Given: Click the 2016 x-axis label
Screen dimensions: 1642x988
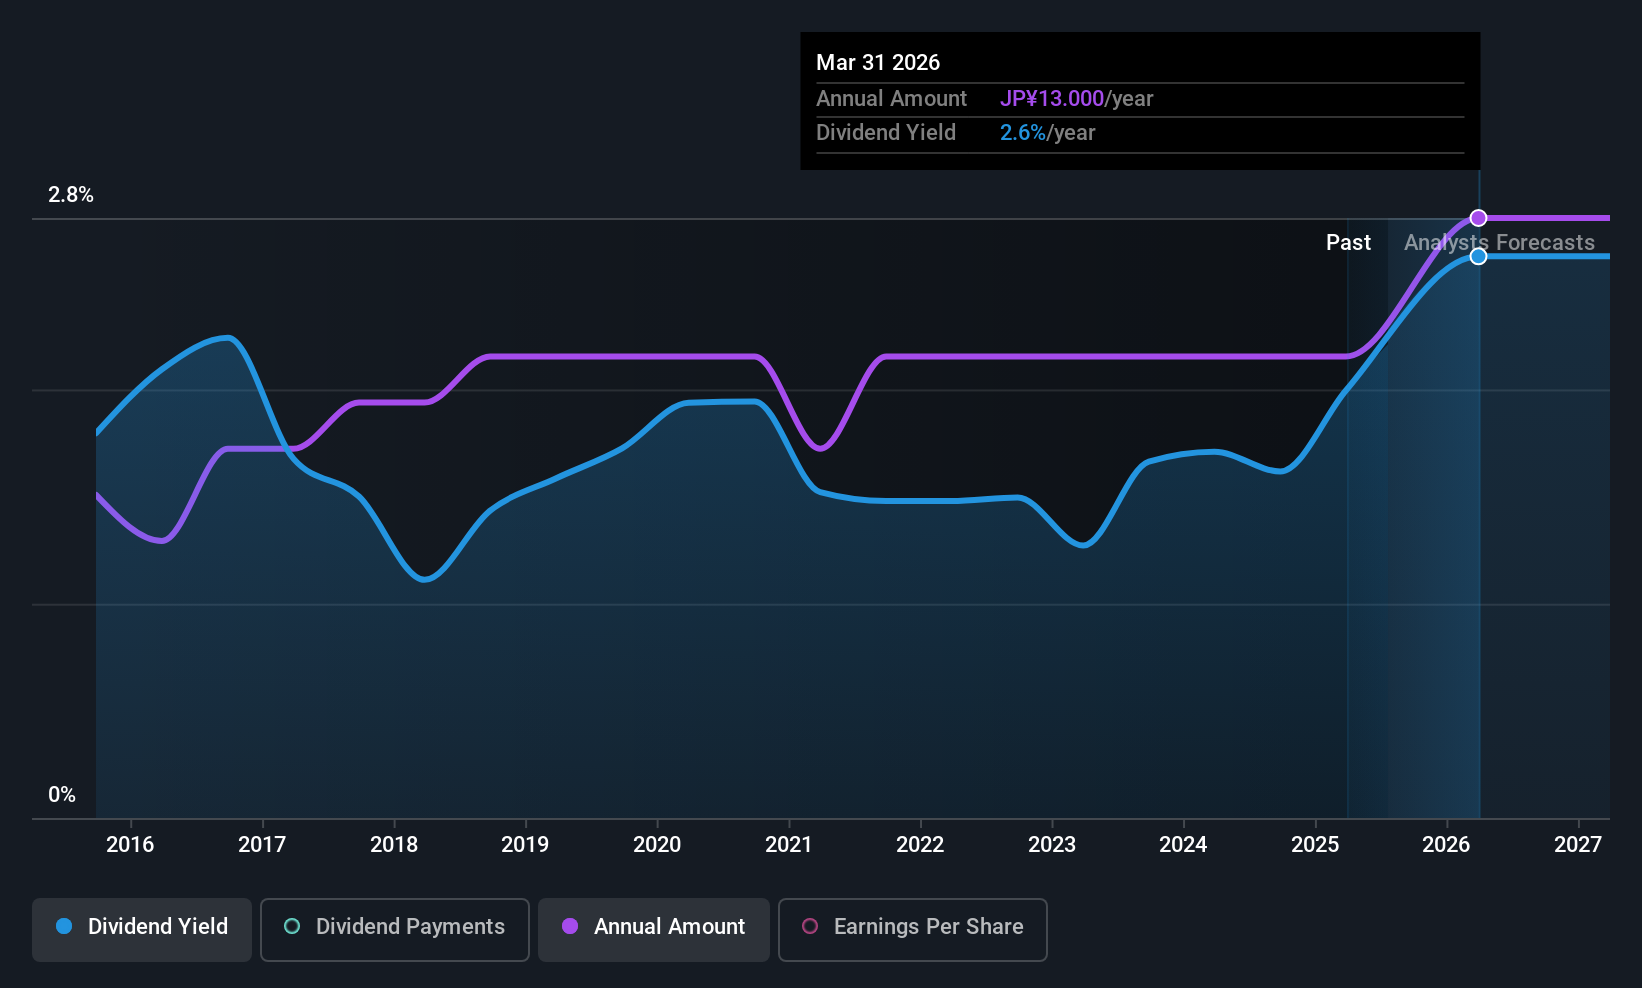Looking at the screenshot, I should point(130,845).
